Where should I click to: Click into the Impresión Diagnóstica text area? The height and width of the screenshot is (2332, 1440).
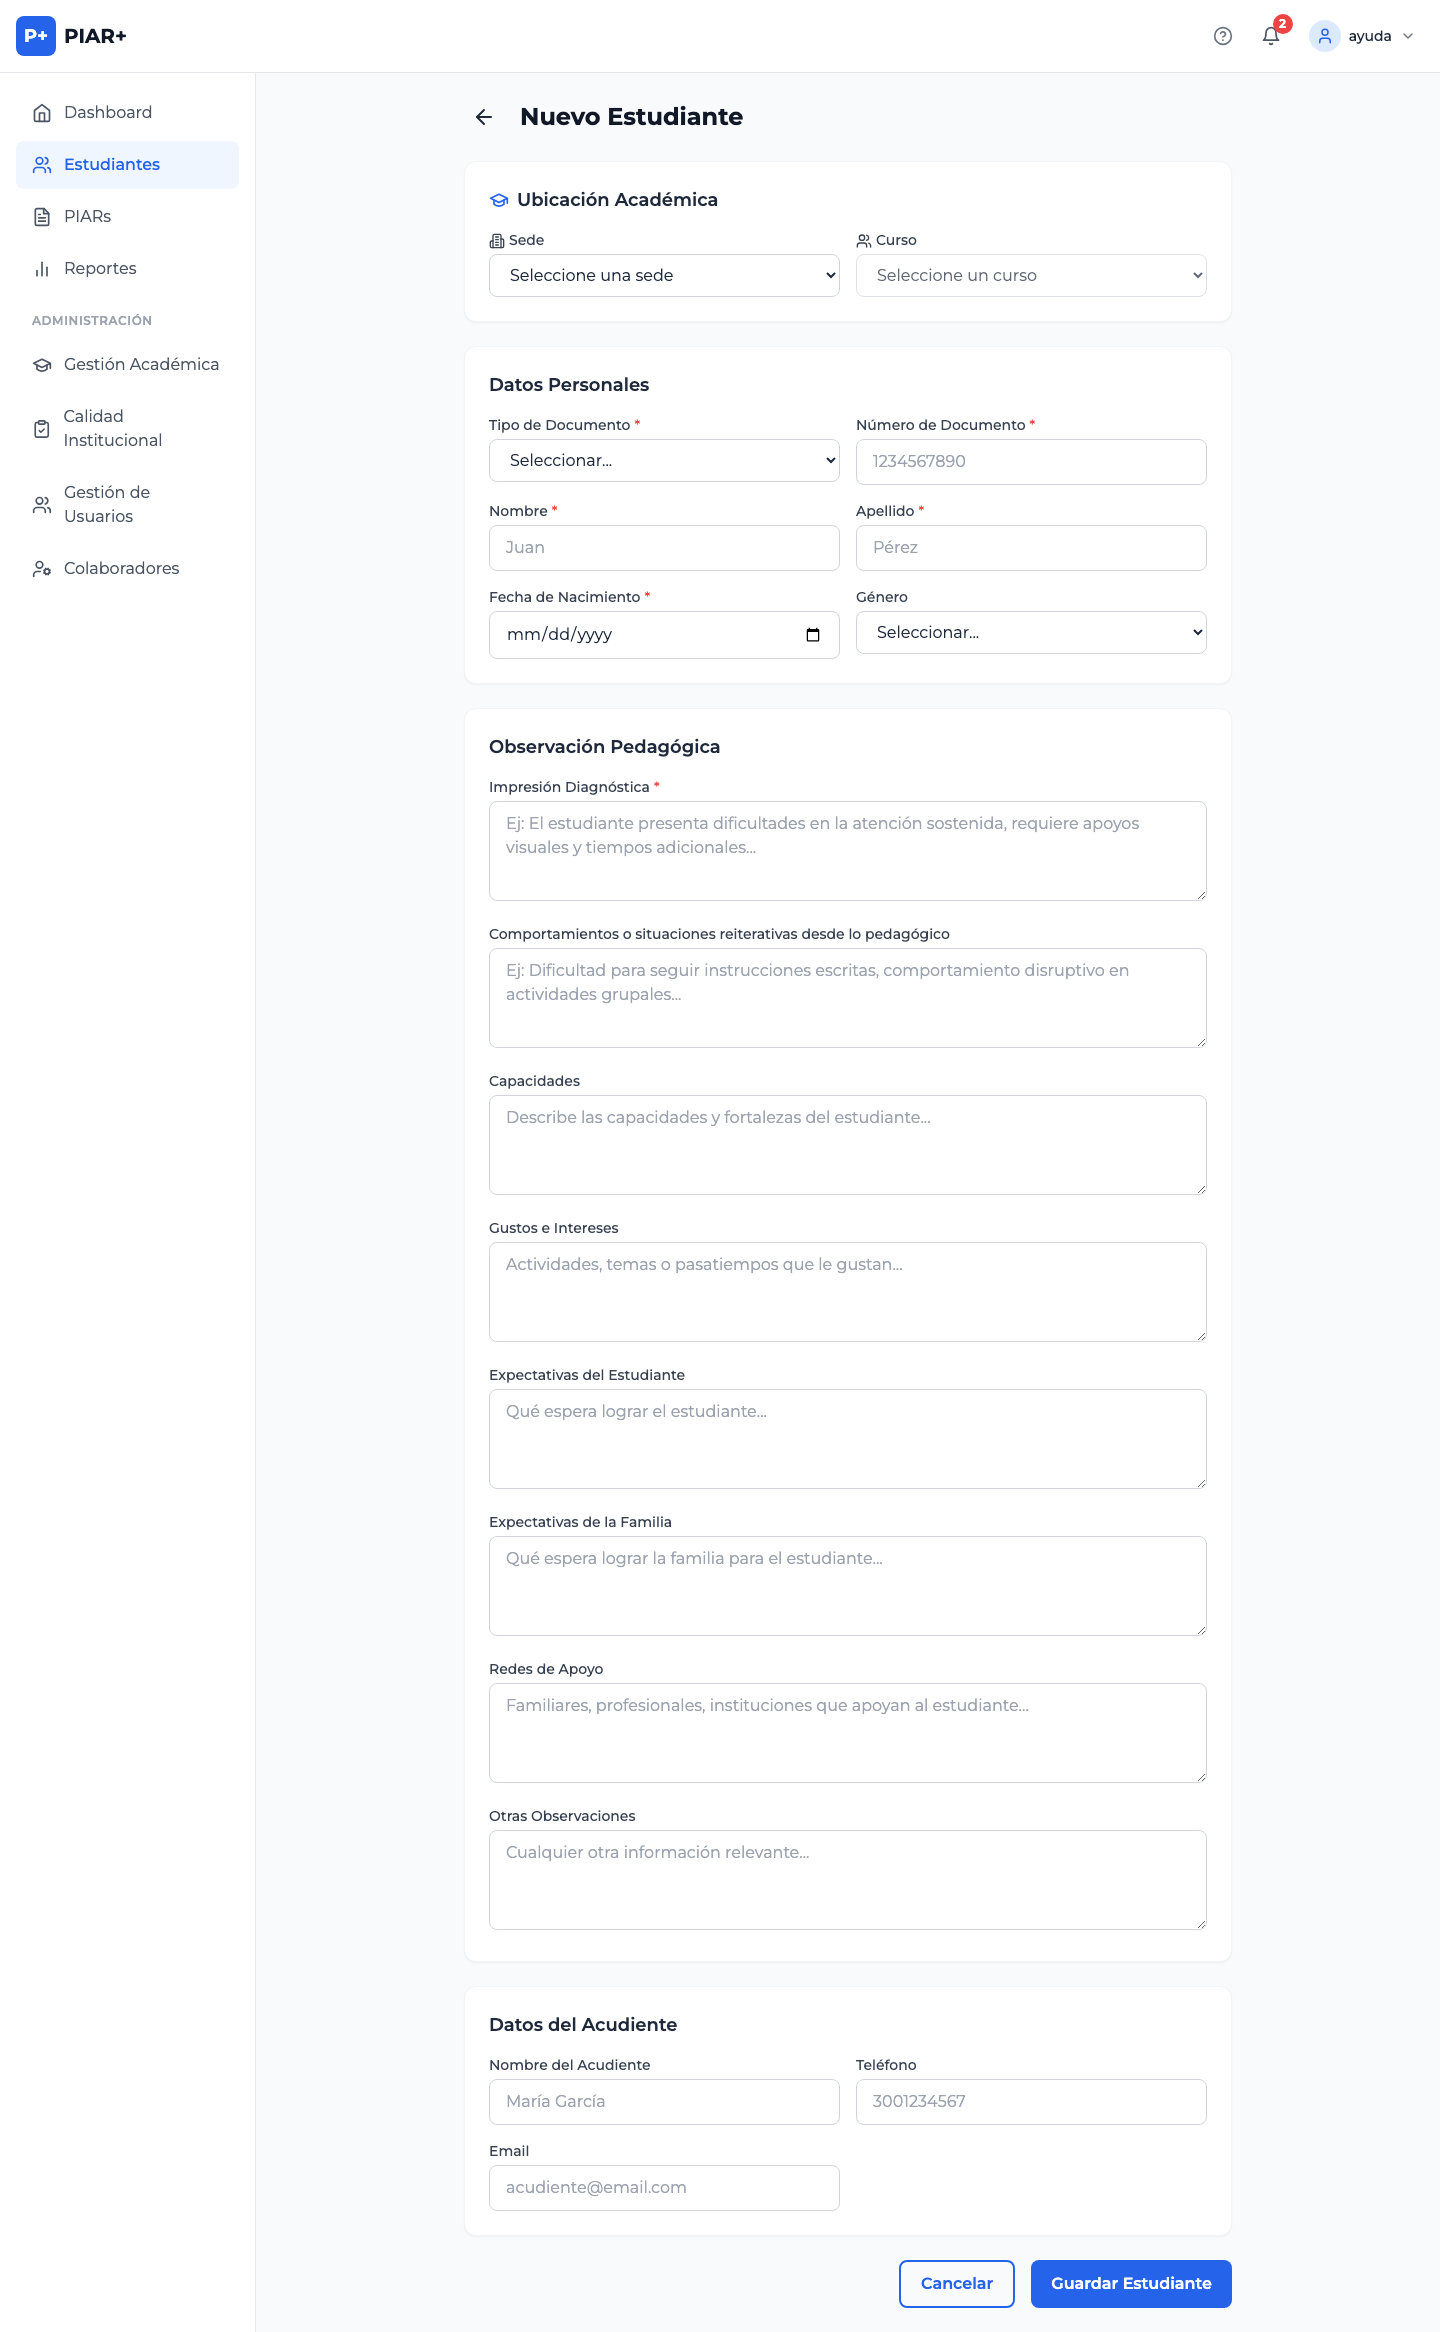pyautogui.click(x=847, y=851)
